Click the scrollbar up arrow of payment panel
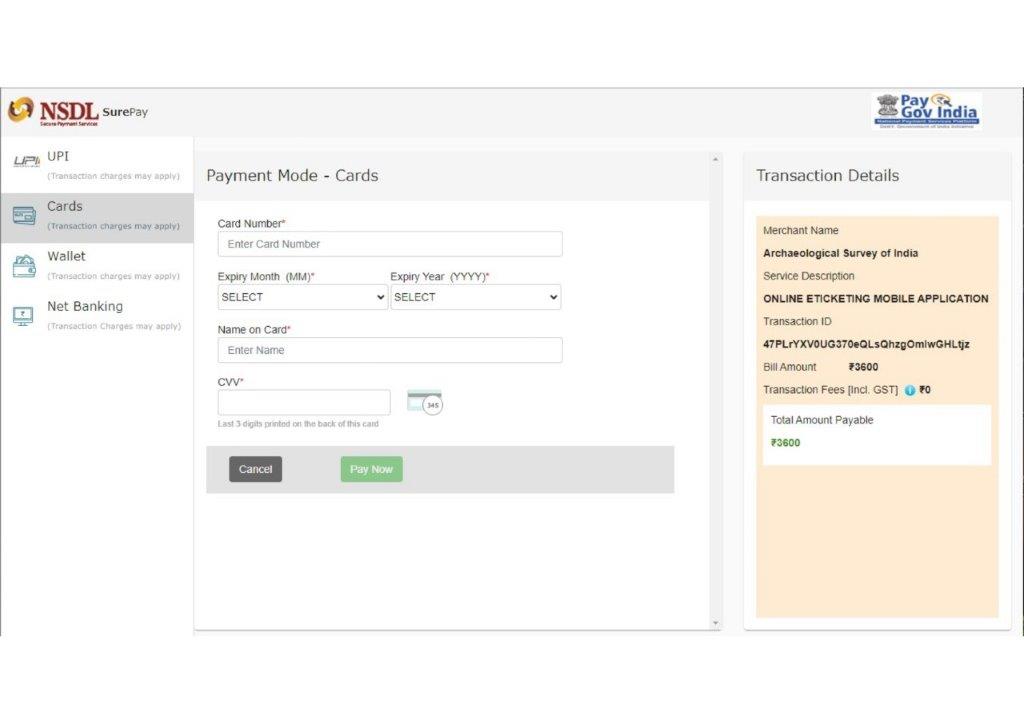Screen dimensions: 1024x724 pos(715,159)
